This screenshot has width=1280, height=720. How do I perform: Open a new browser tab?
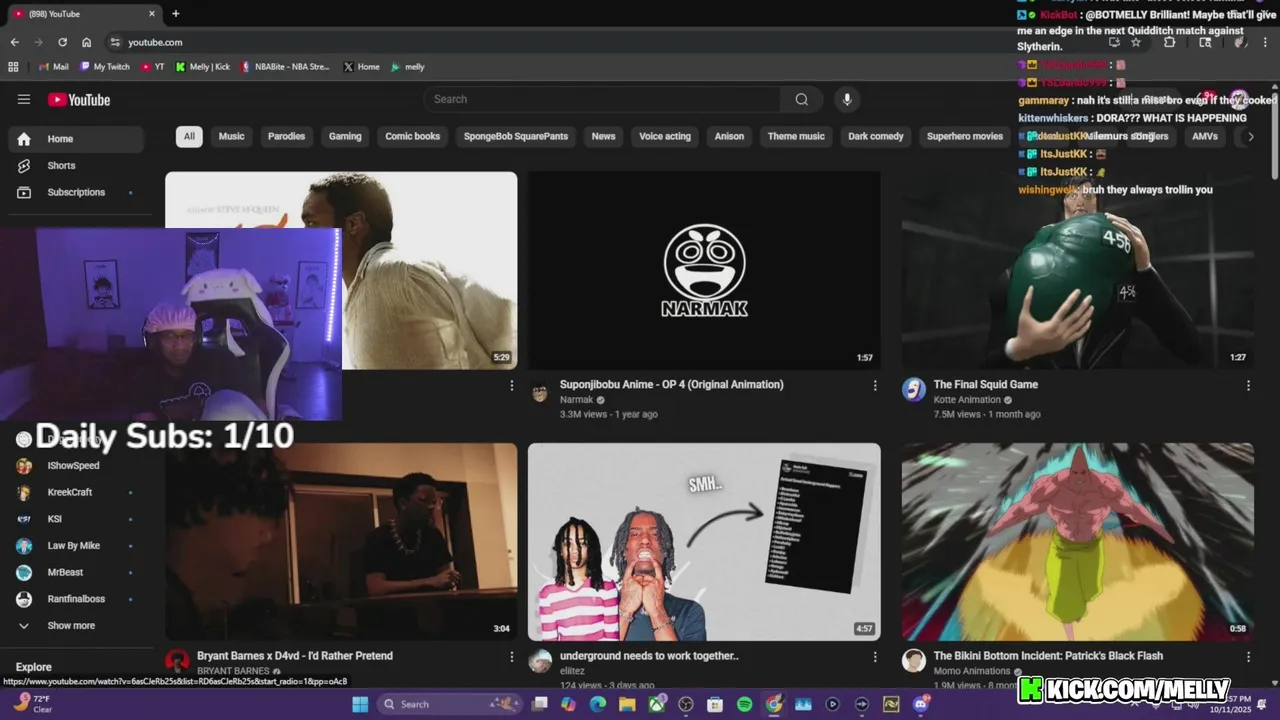[176, 14]
